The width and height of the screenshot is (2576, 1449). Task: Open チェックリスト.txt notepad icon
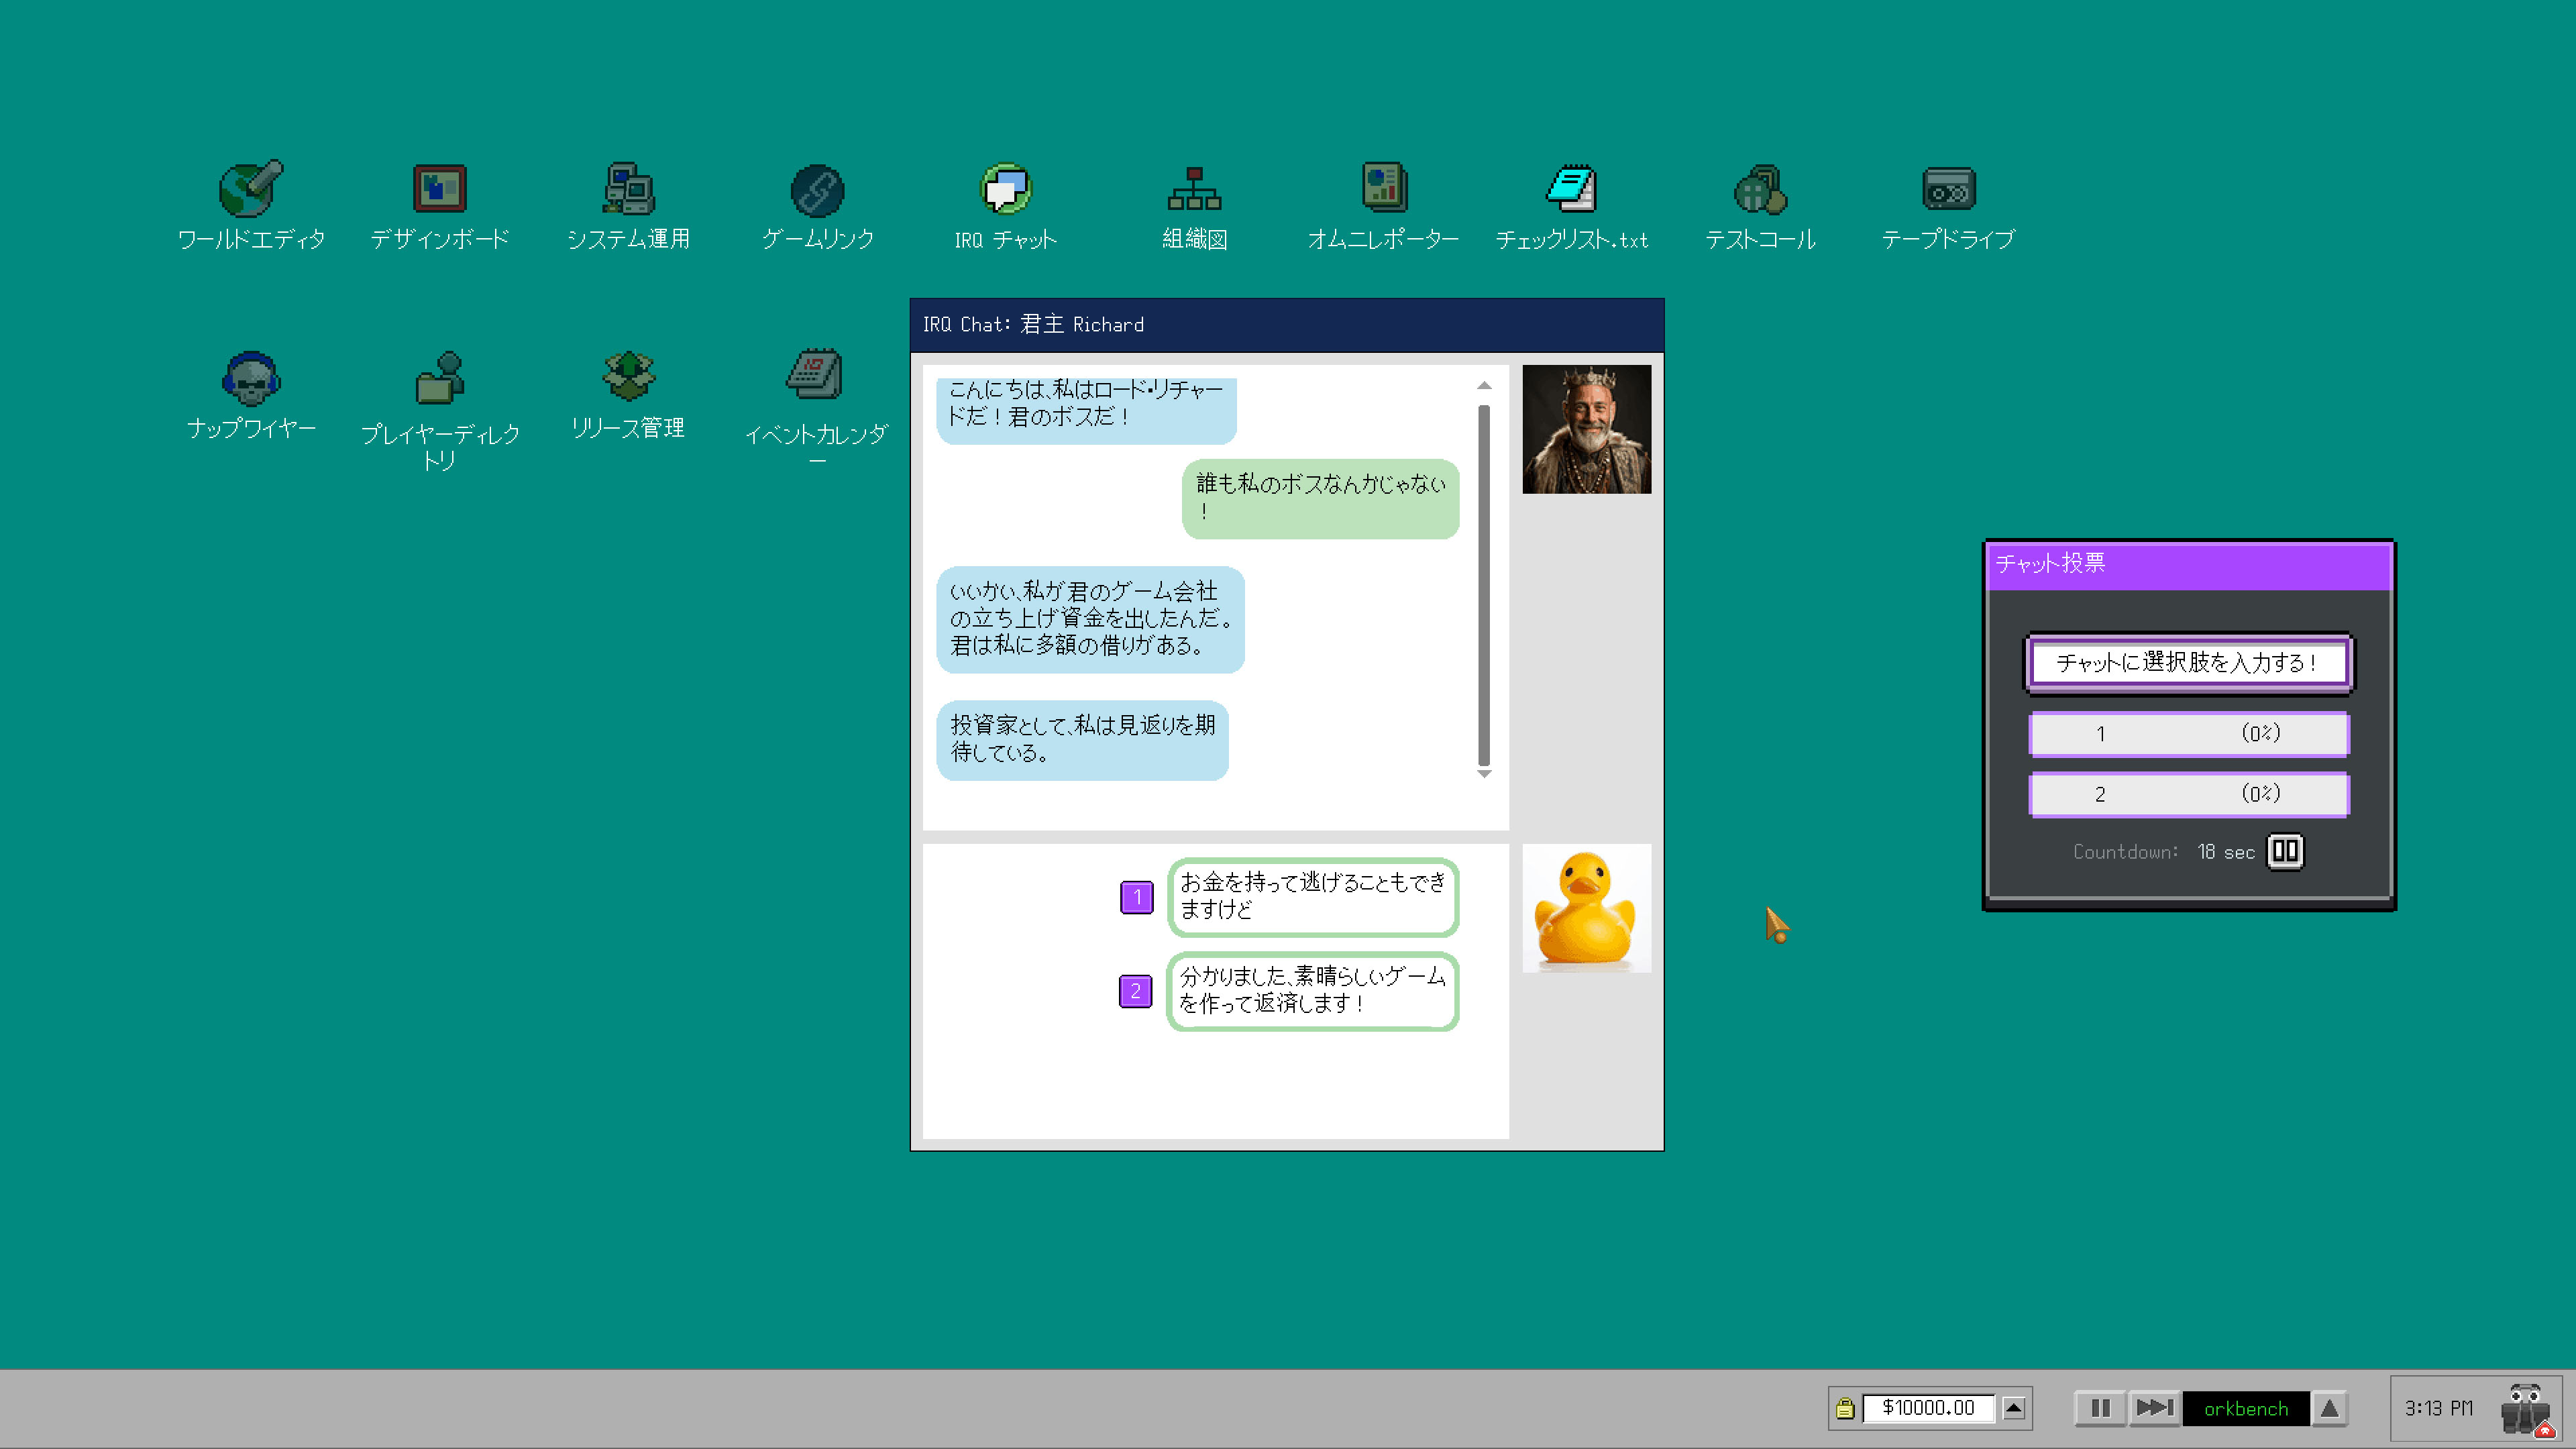(x=1572, y=190)
